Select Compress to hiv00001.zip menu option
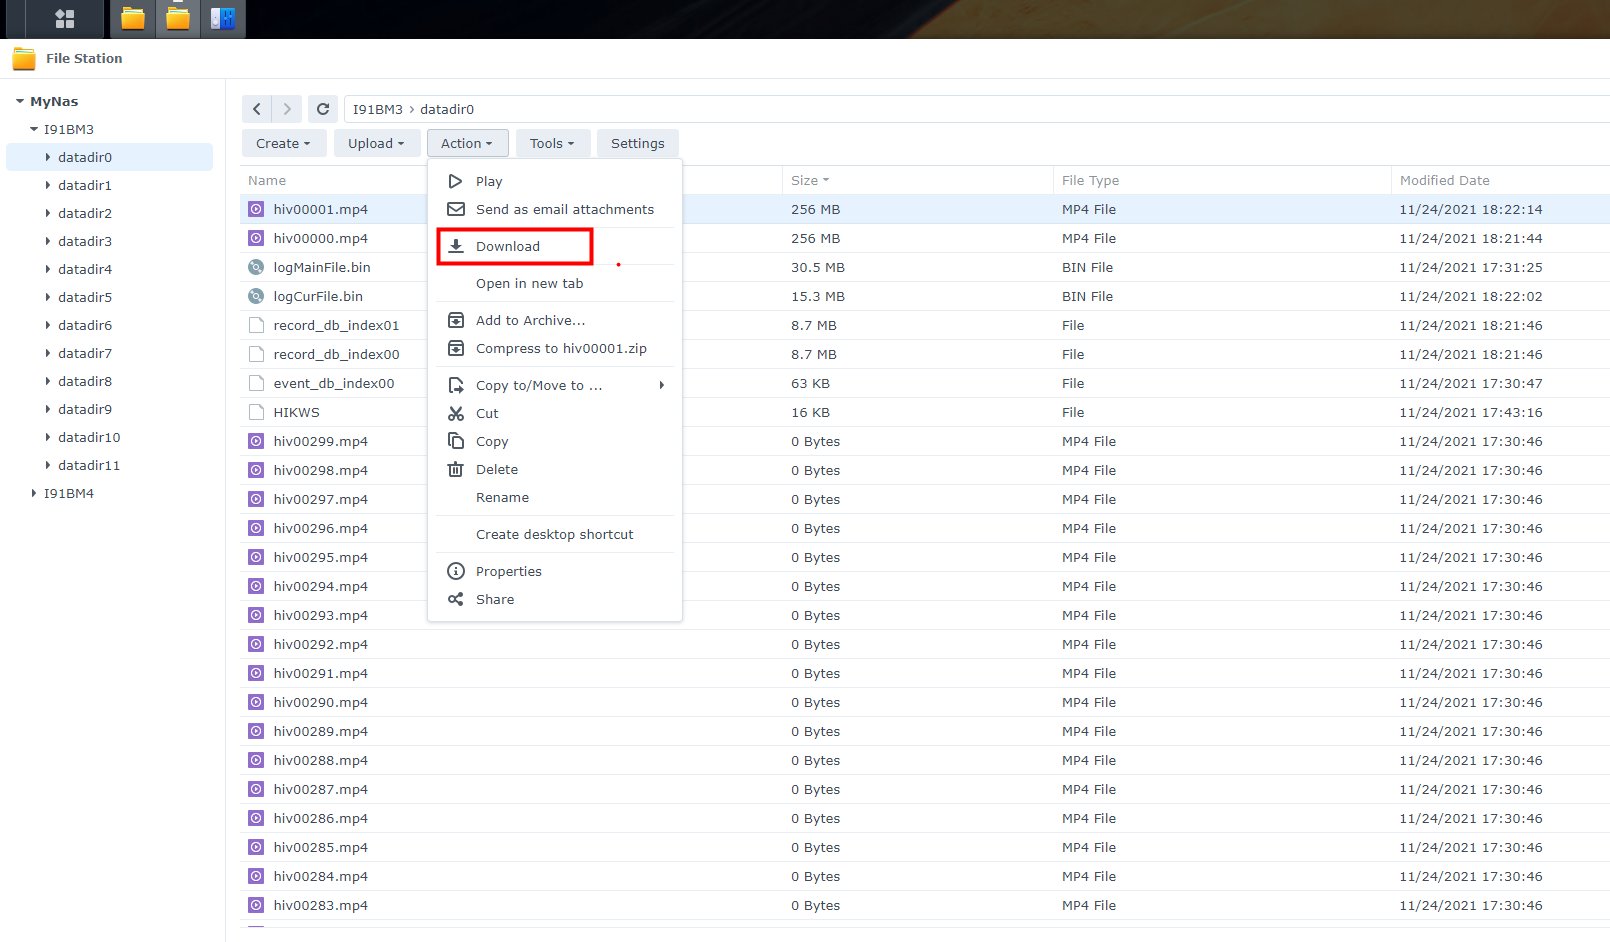 coord(561,348)
